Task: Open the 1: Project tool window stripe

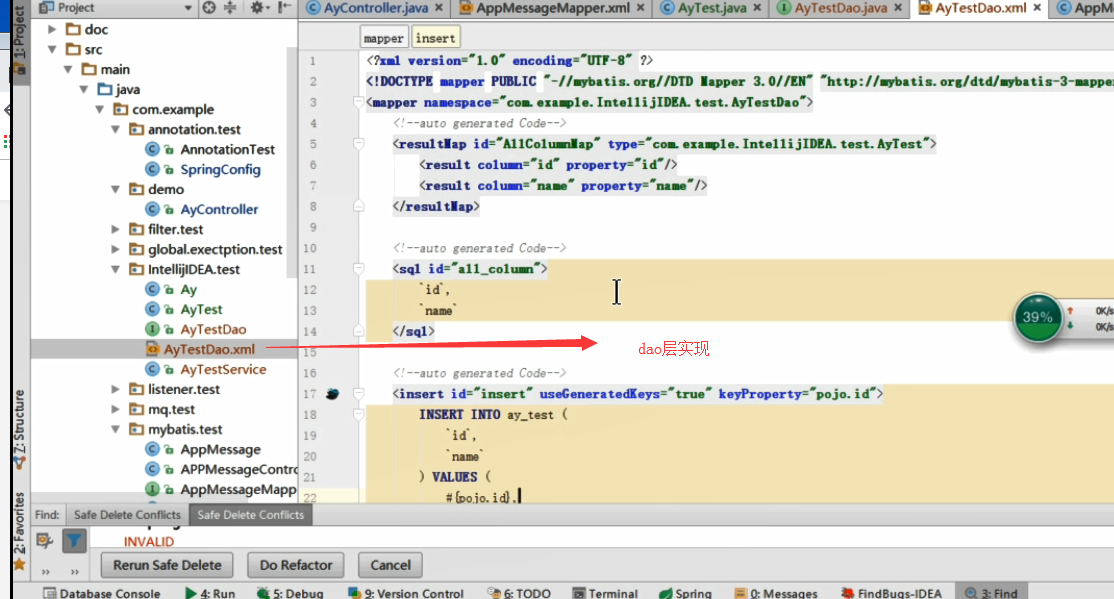Action: [20, 39]
